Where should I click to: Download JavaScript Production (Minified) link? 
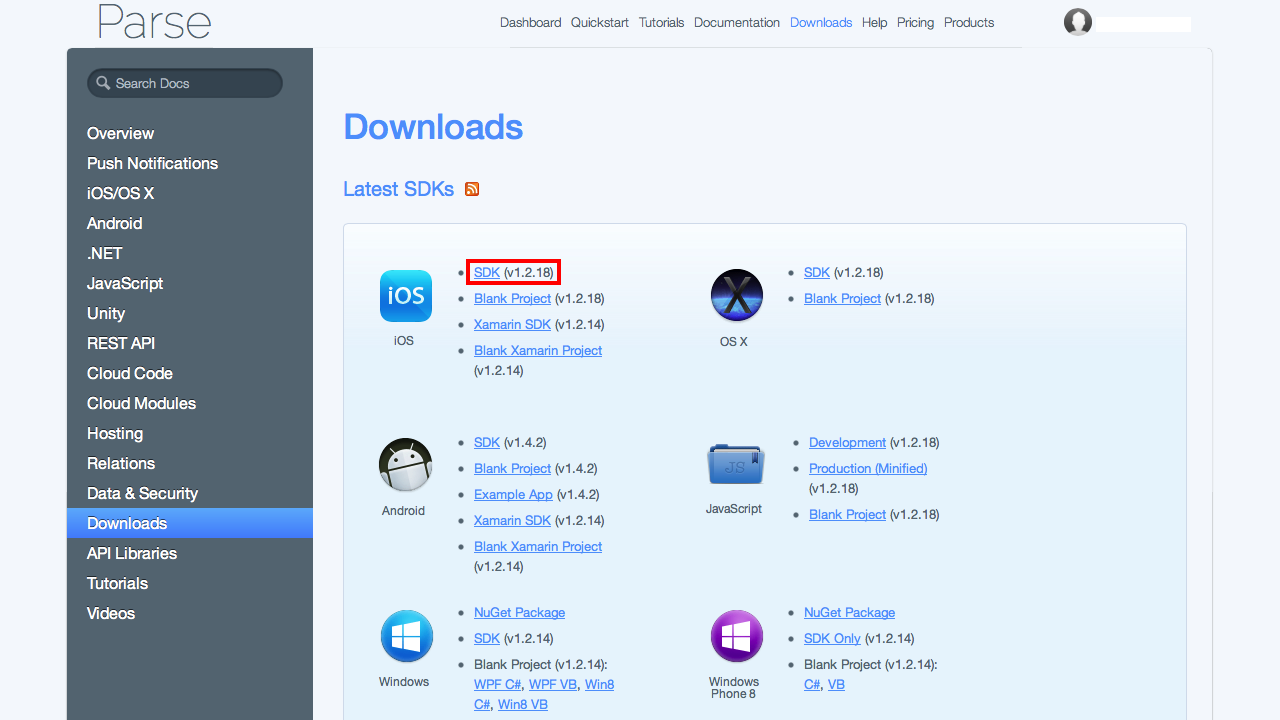point(868,468)
